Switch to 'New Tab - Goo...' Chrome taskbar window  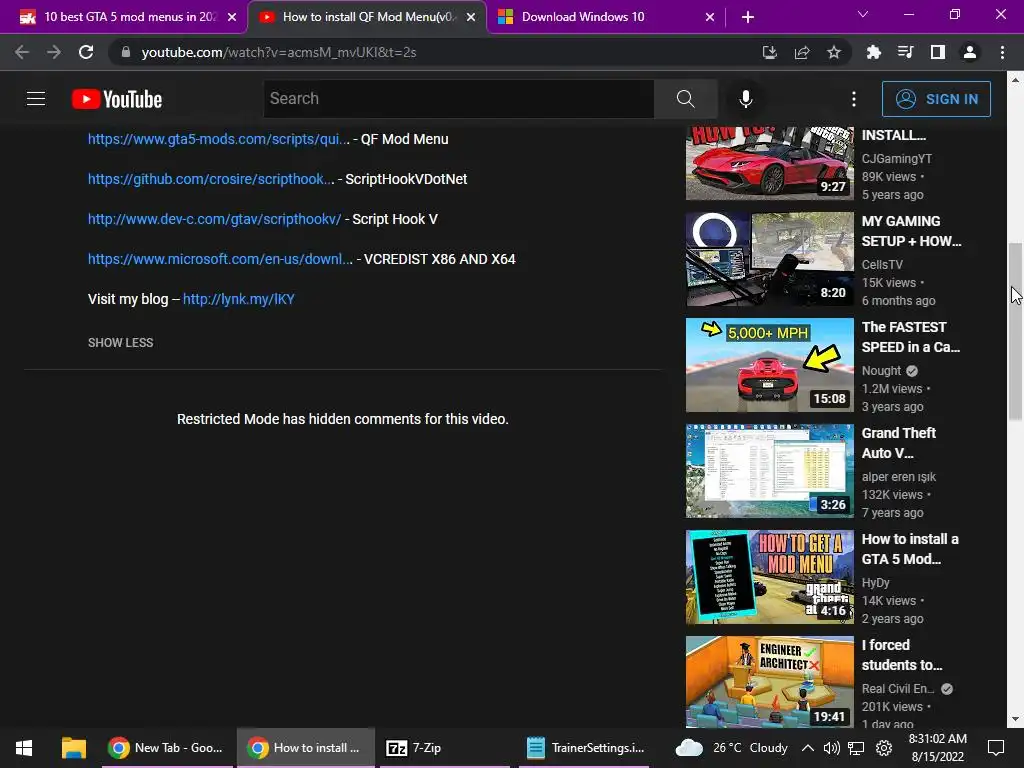tap(168, 748)
